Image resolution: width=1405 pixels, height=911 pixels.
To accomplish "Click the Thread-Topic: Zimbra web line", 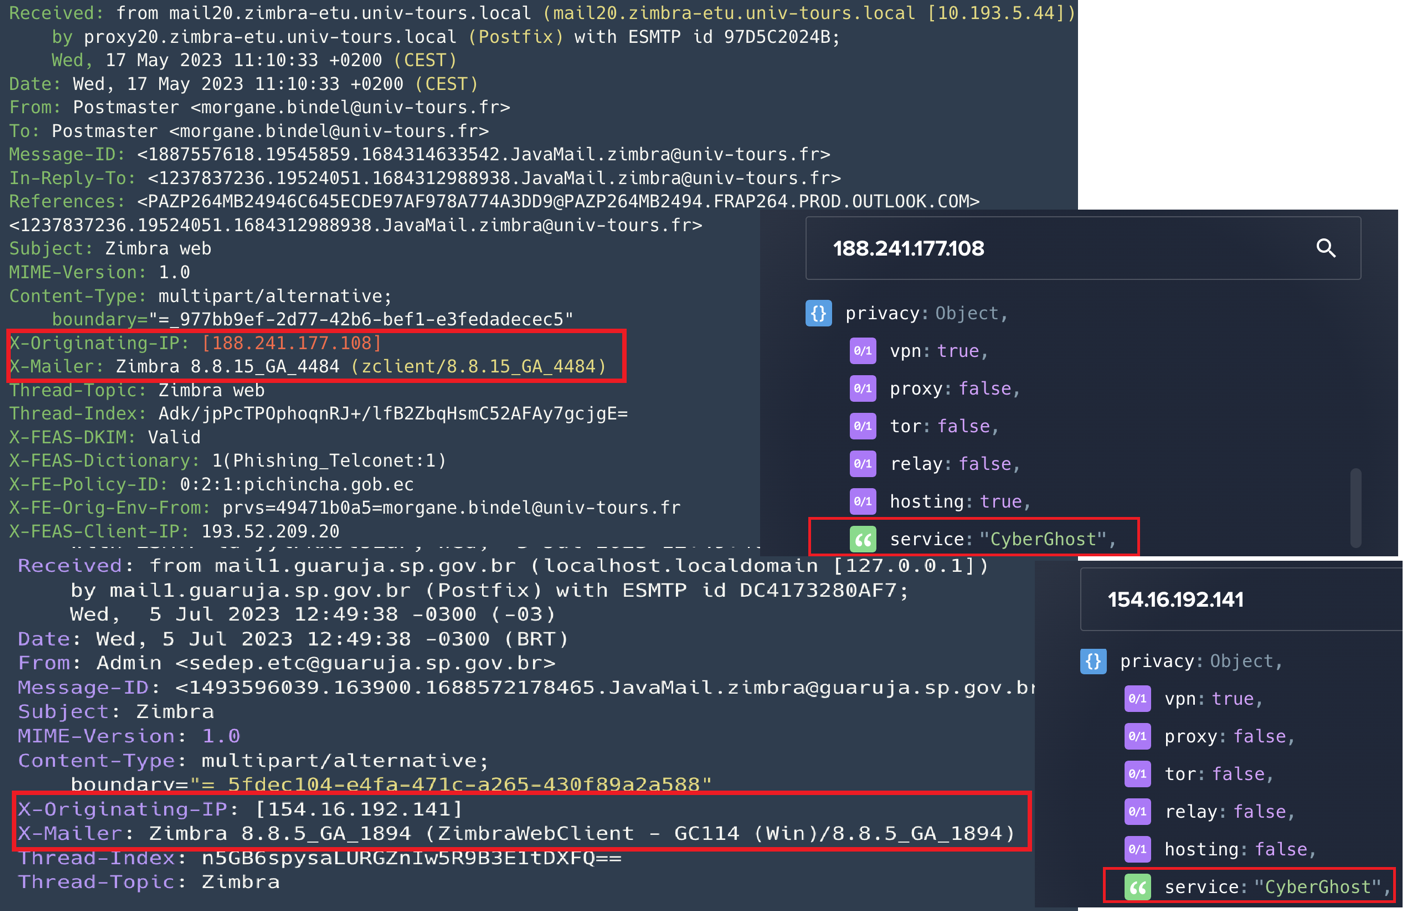I will pyautogui.click(x=137, y=390).
